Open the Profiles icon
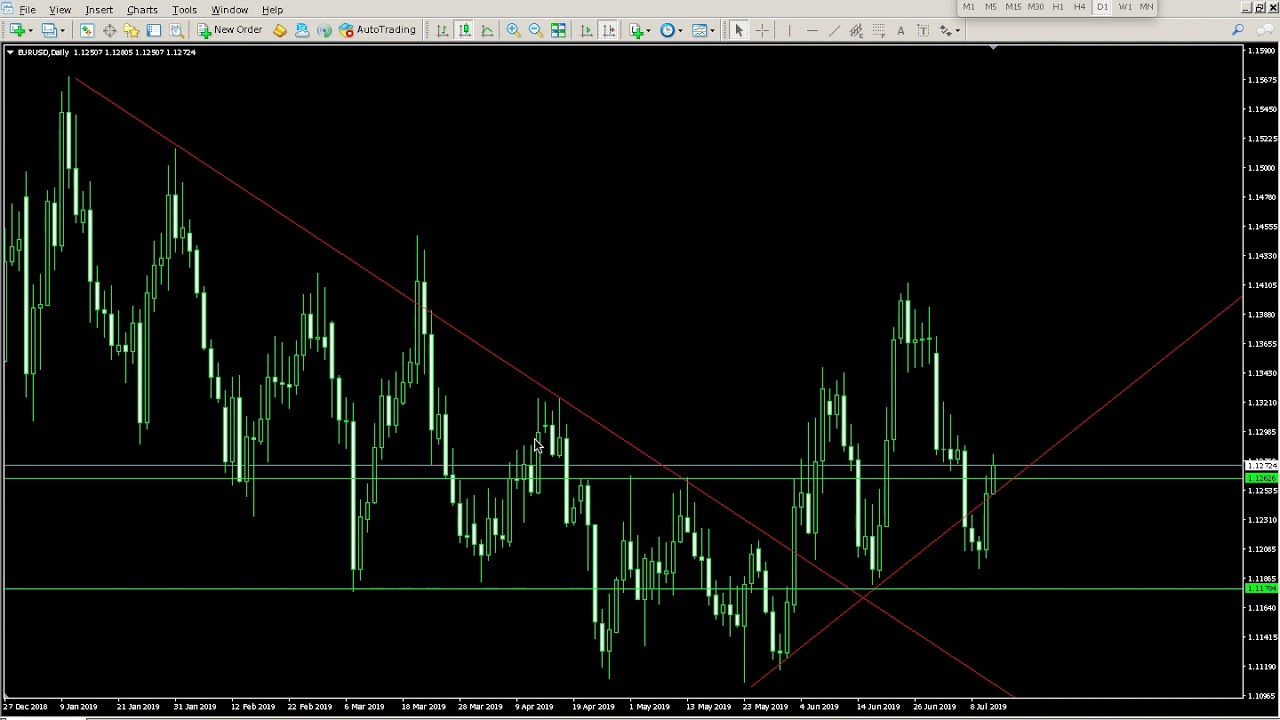 coord(49,30)
